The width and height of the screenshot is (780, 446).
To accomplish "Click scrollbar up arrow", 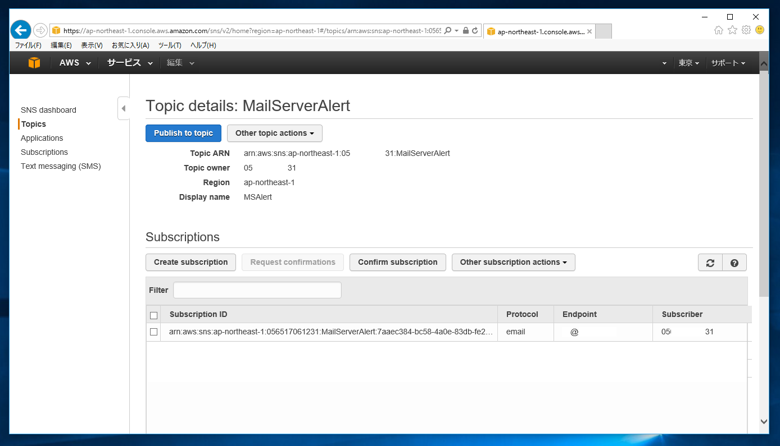I will pos(764,65).
